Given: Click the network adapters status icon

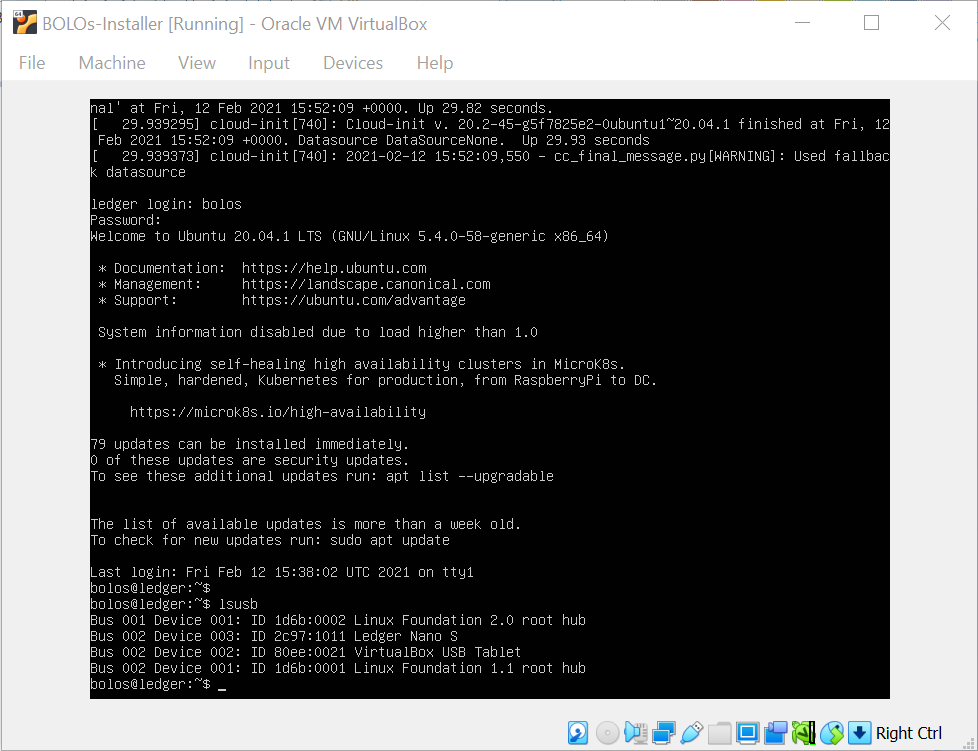Looking at the screenshot, I should (x=663, y=733).
